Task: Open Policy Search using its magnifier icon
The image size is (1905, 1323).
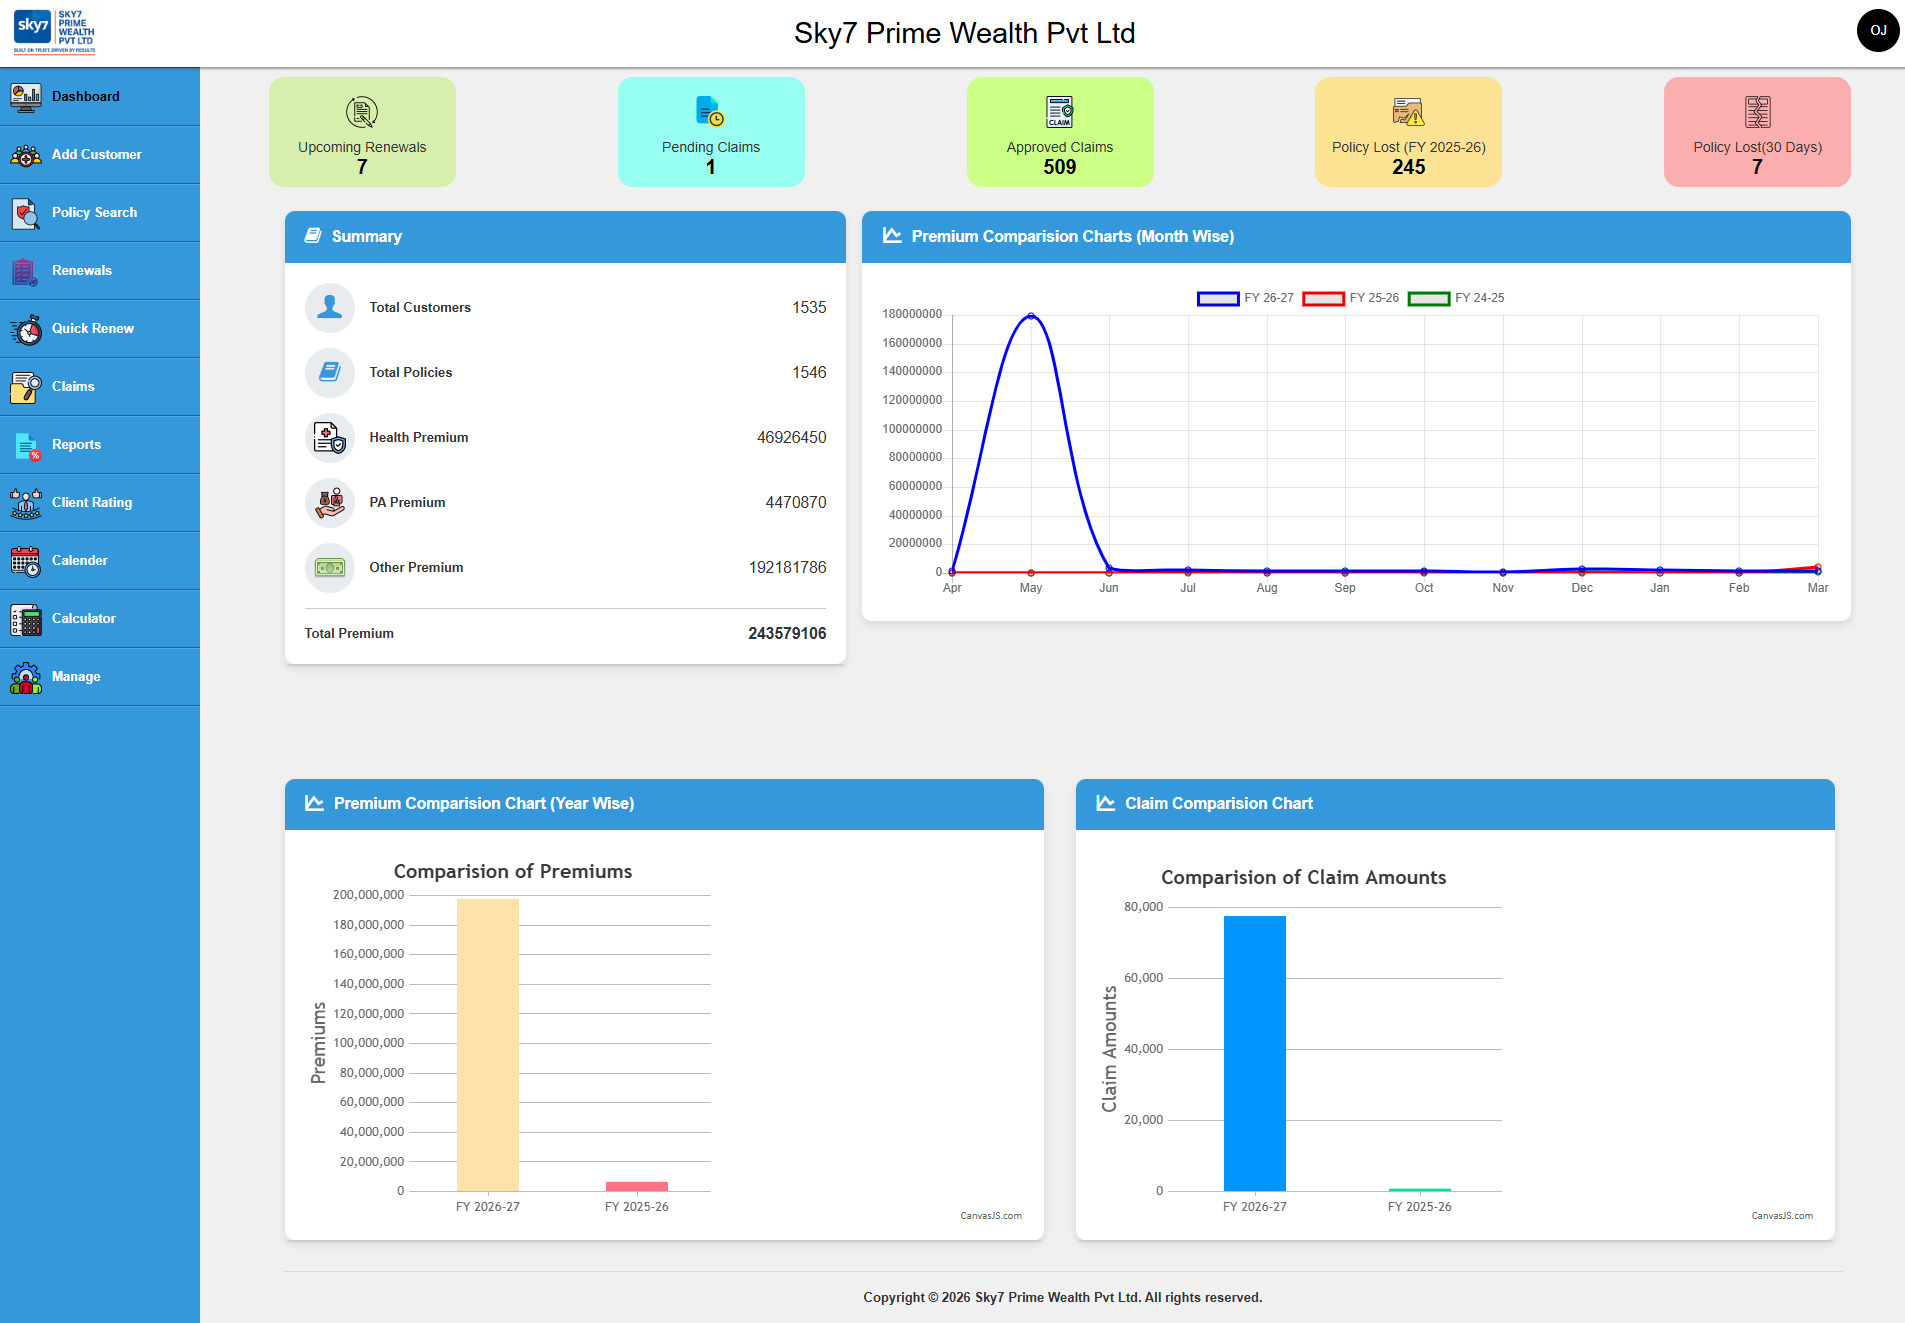Action: pos(25,212)
